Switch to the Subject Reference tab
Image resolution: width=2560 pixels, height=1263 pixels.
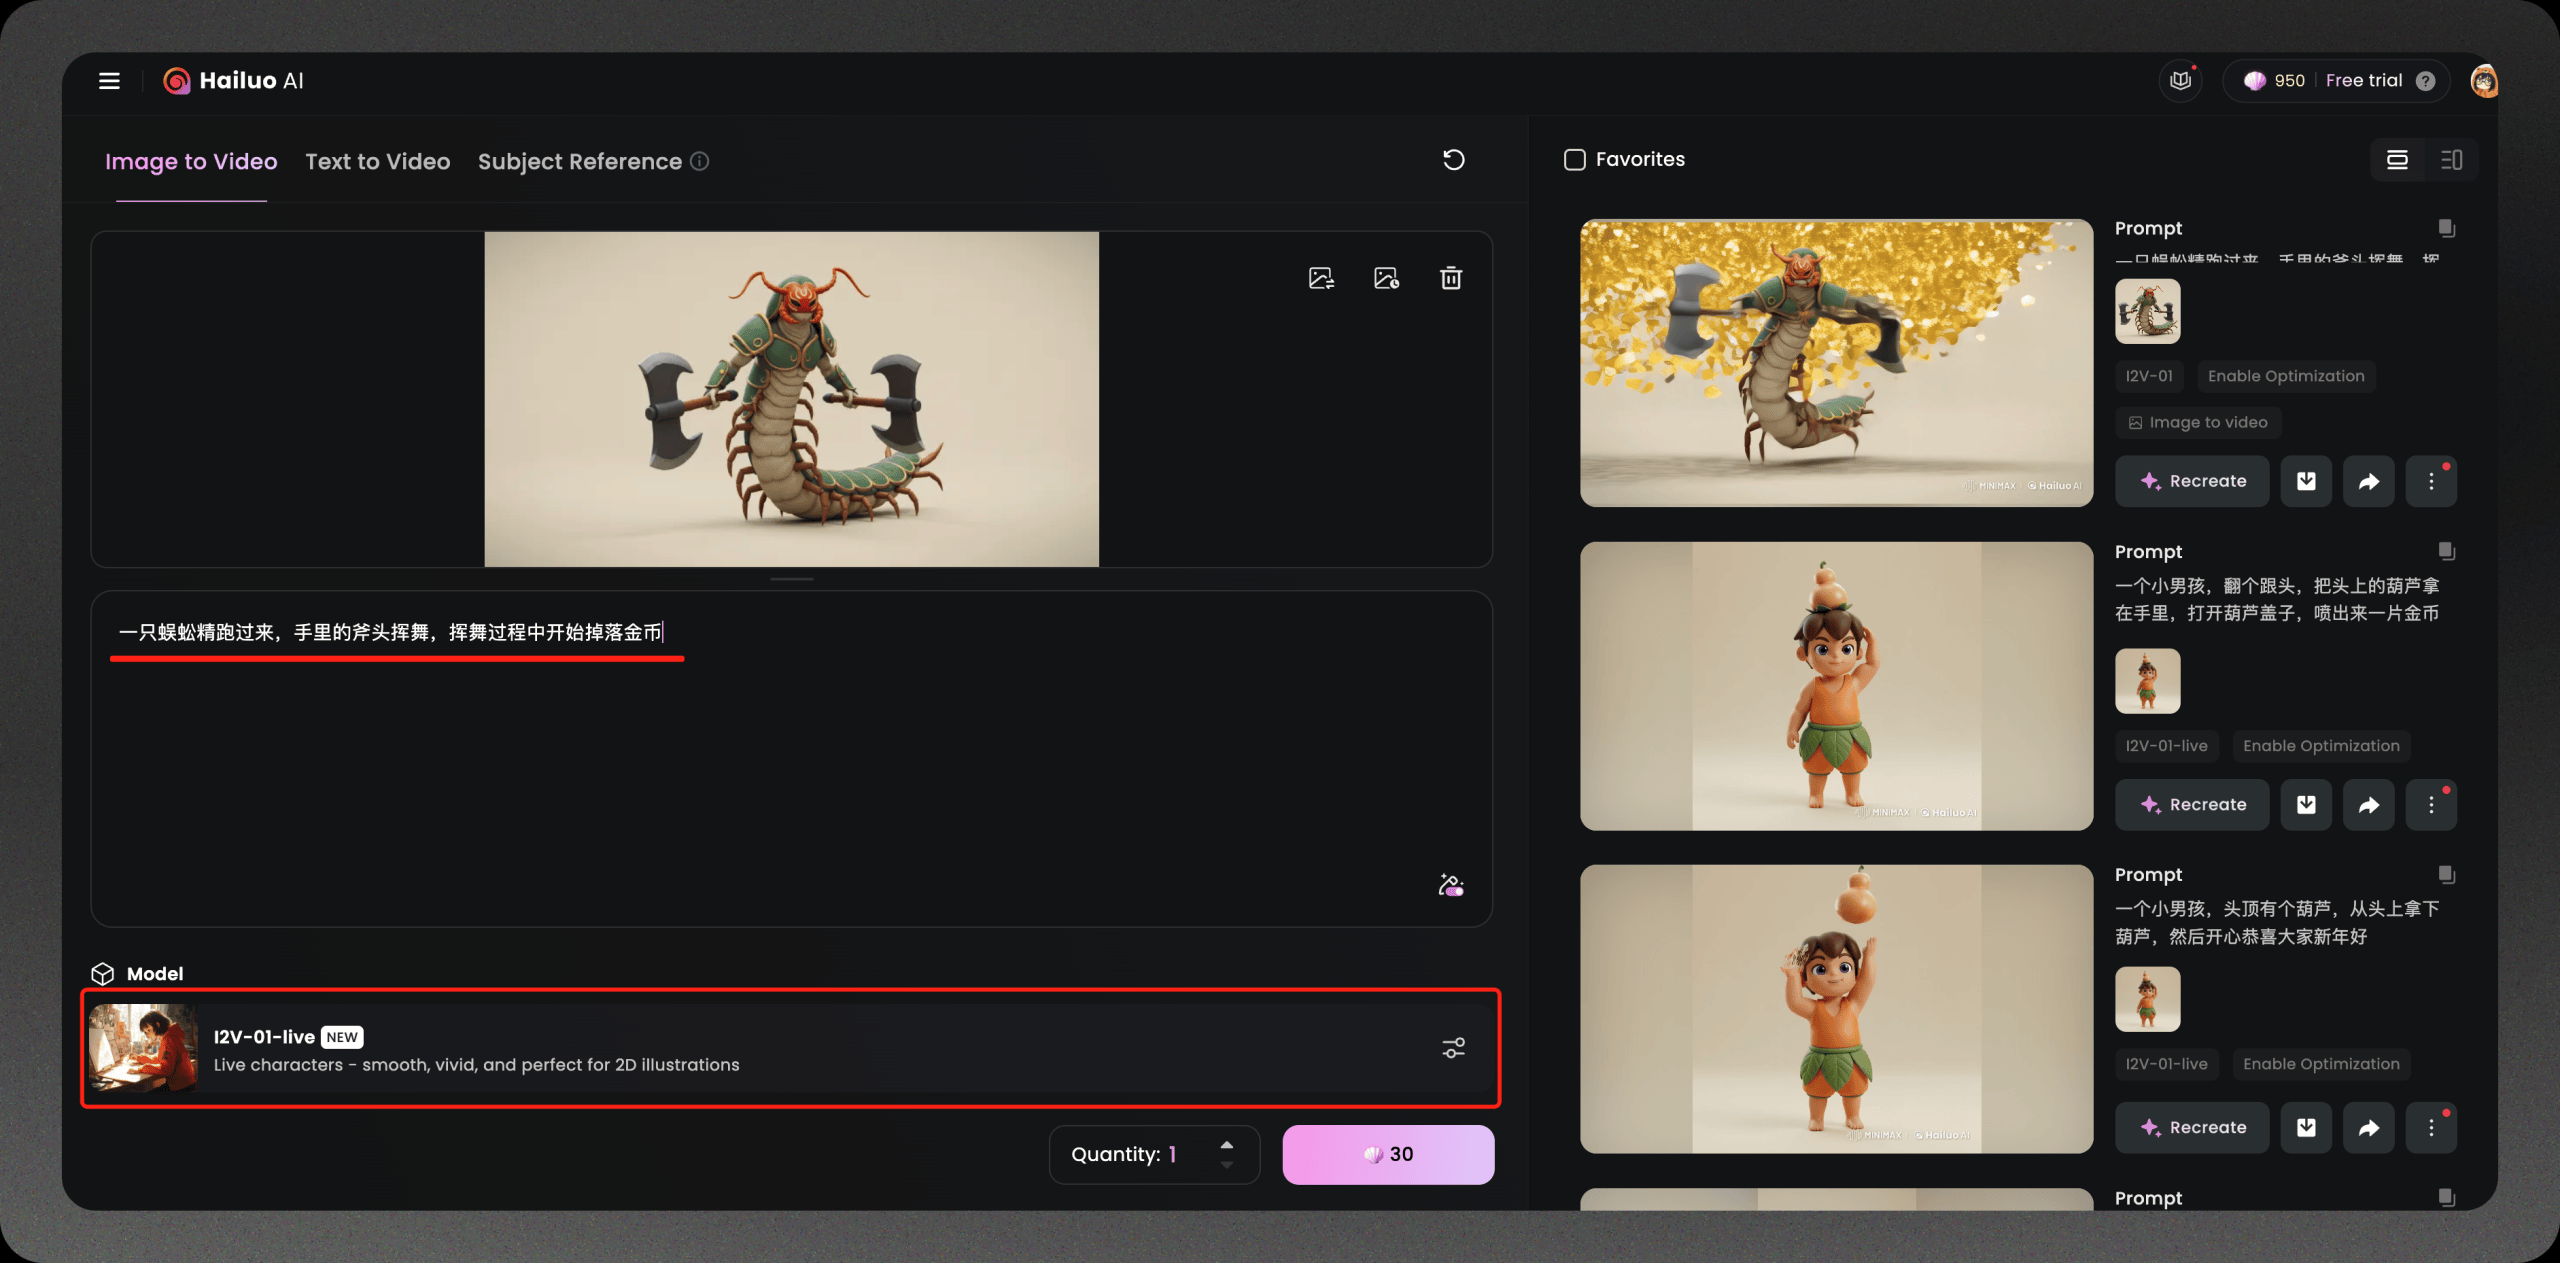pos(580,162)
